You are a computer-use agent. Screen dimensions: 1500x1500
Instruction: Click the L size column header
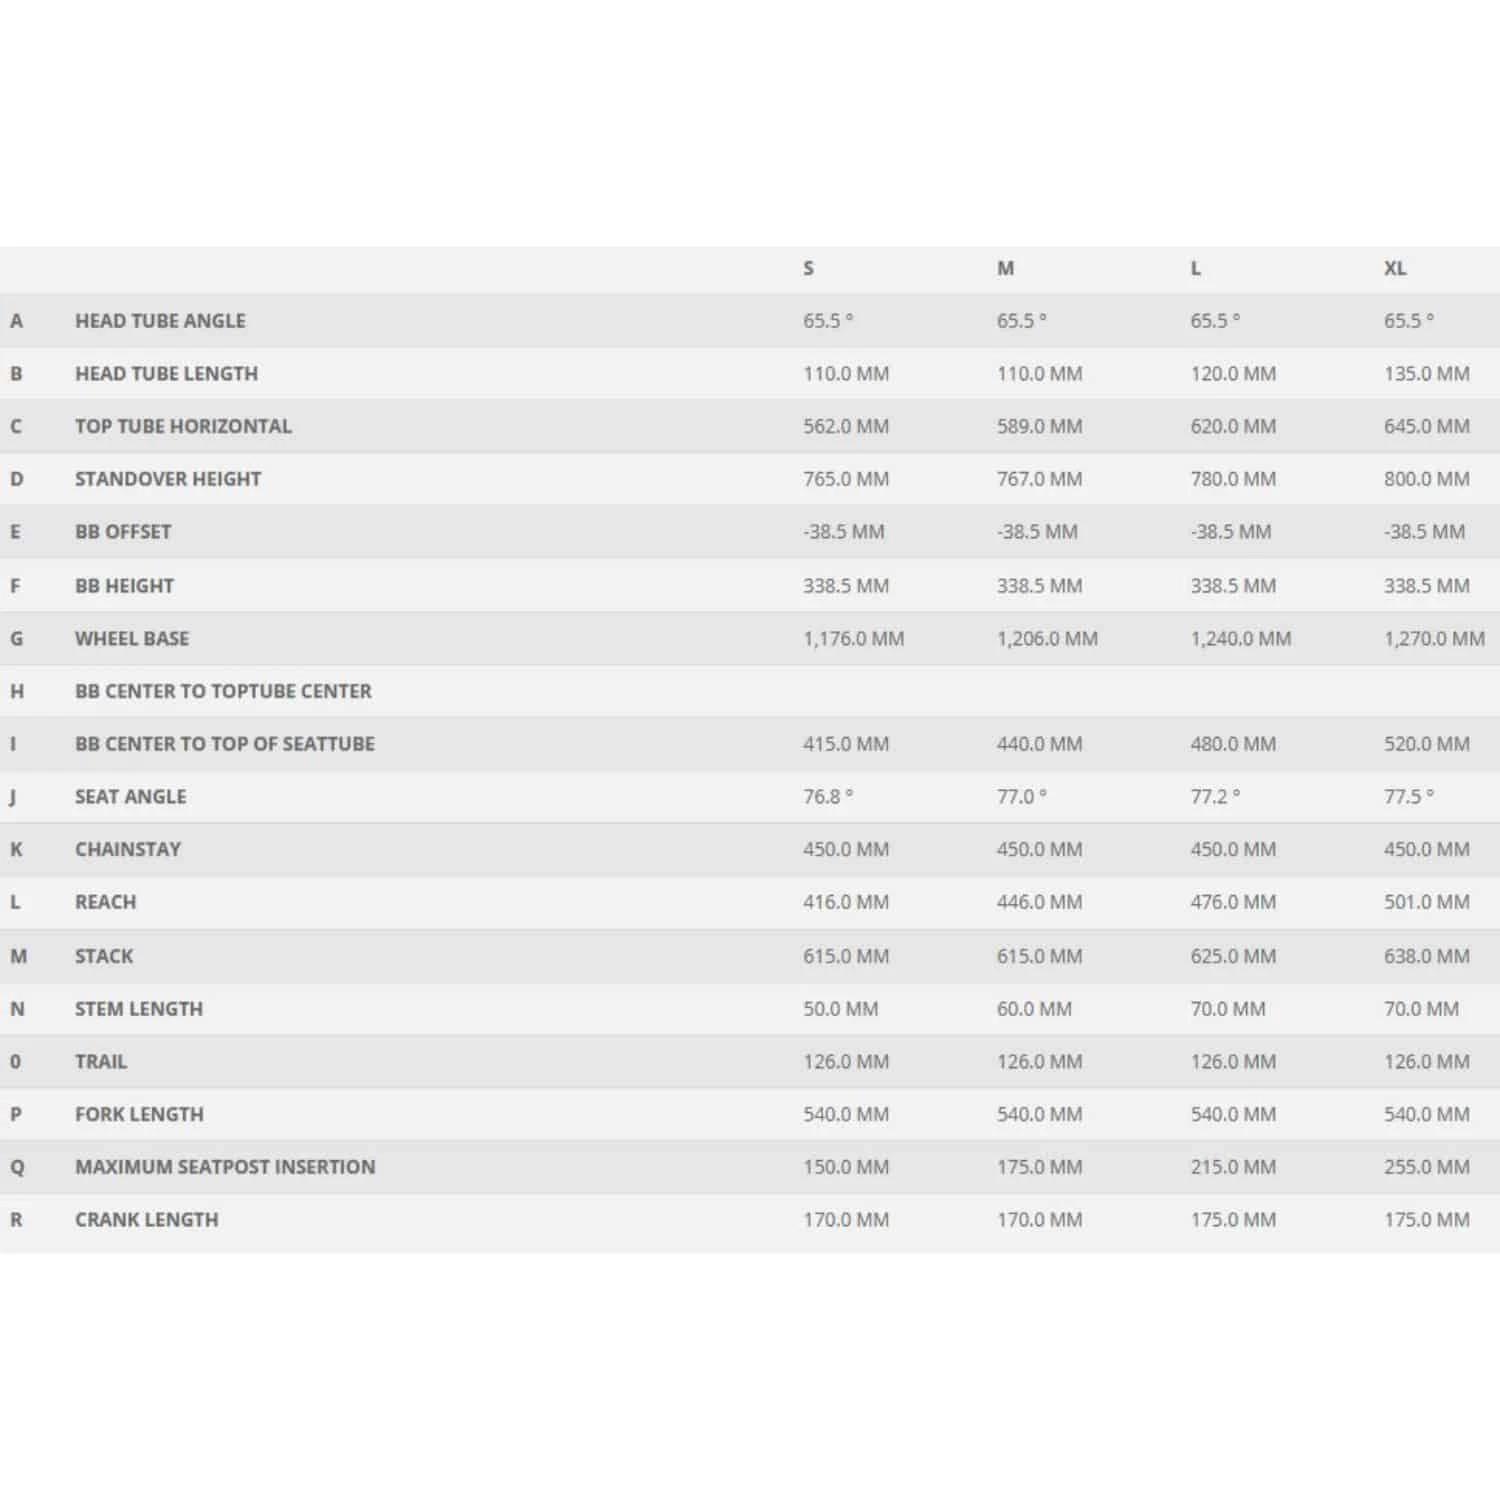(x=1195, y=268)
